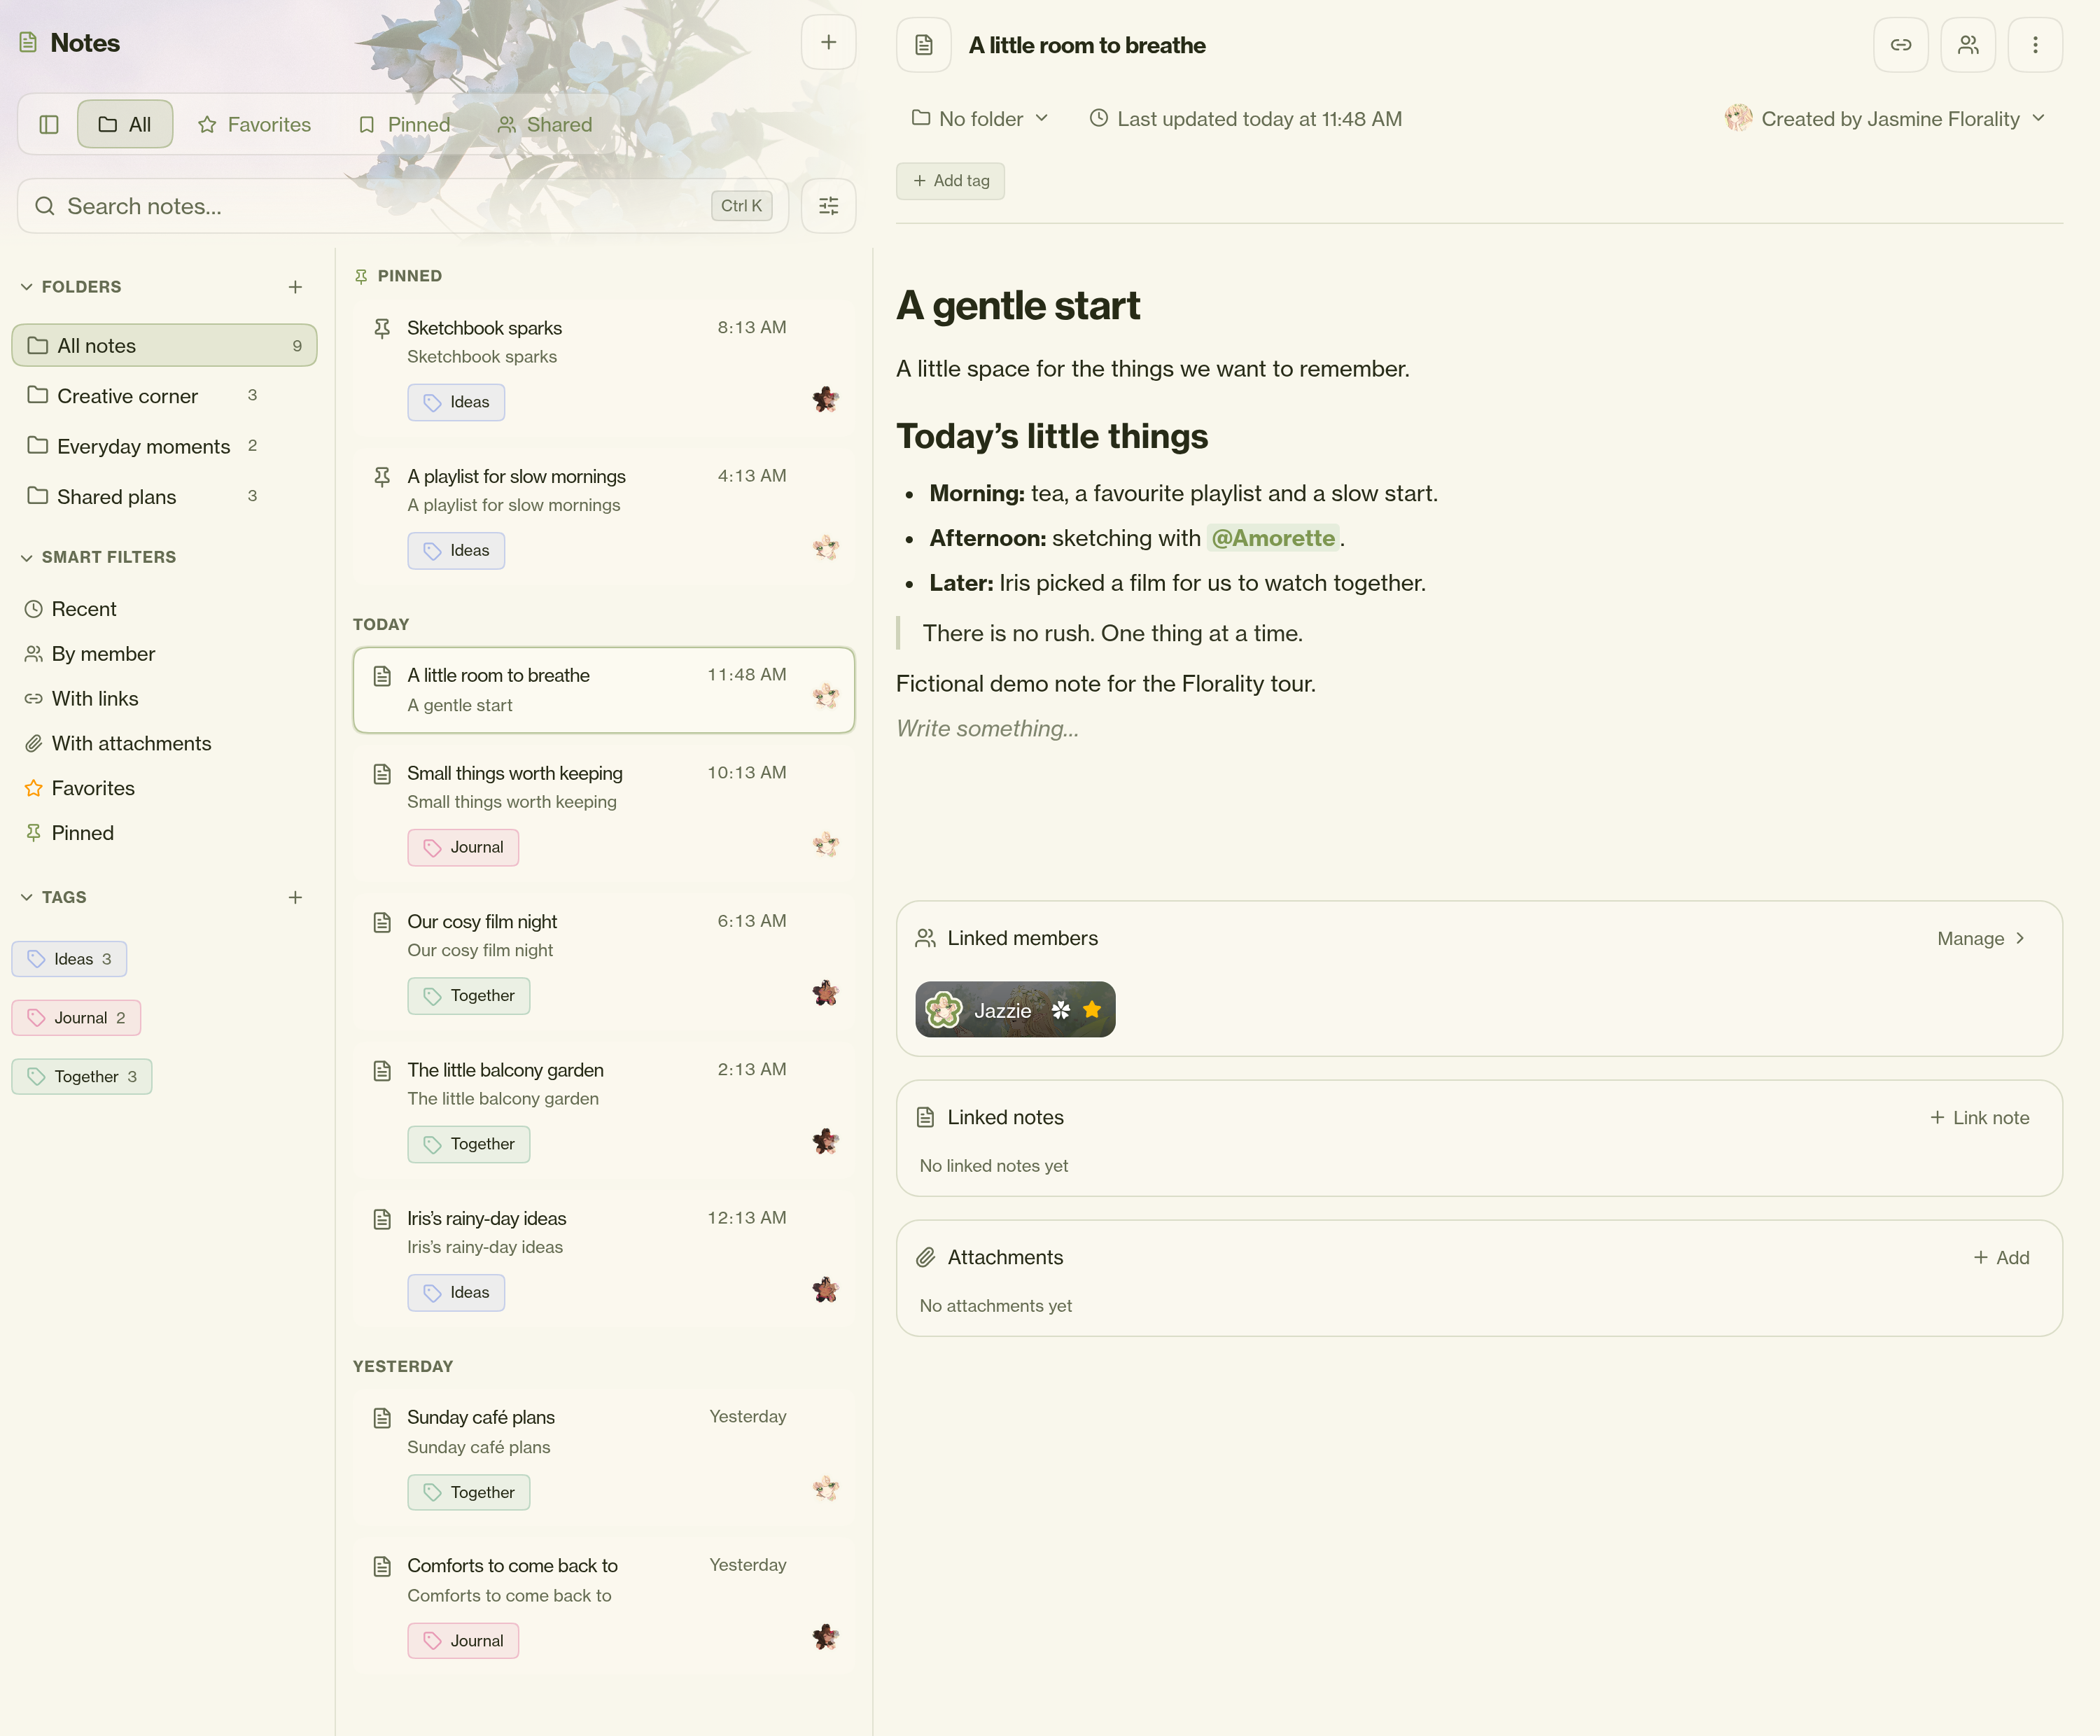The height and width of the screenshot is (1736, 2100).
Task: Filter by the Together tag in sidebar
Action: coord(82,1076)
